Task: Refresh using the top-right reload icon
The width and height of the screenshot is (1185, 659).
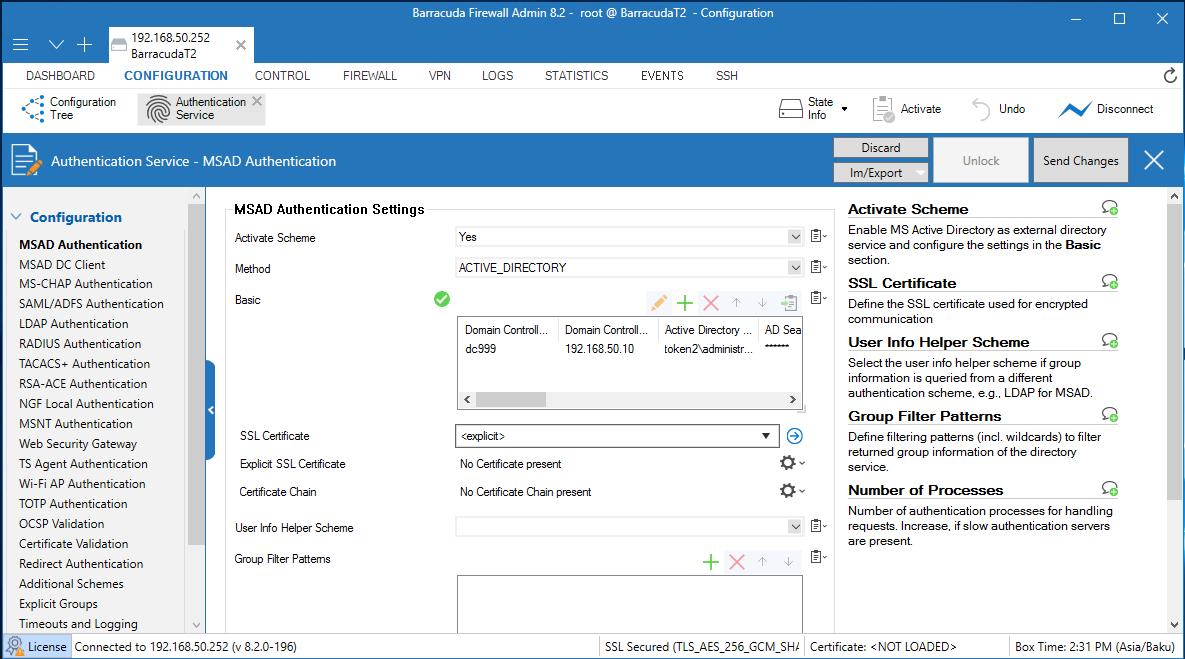Action: pos(1170,76)
